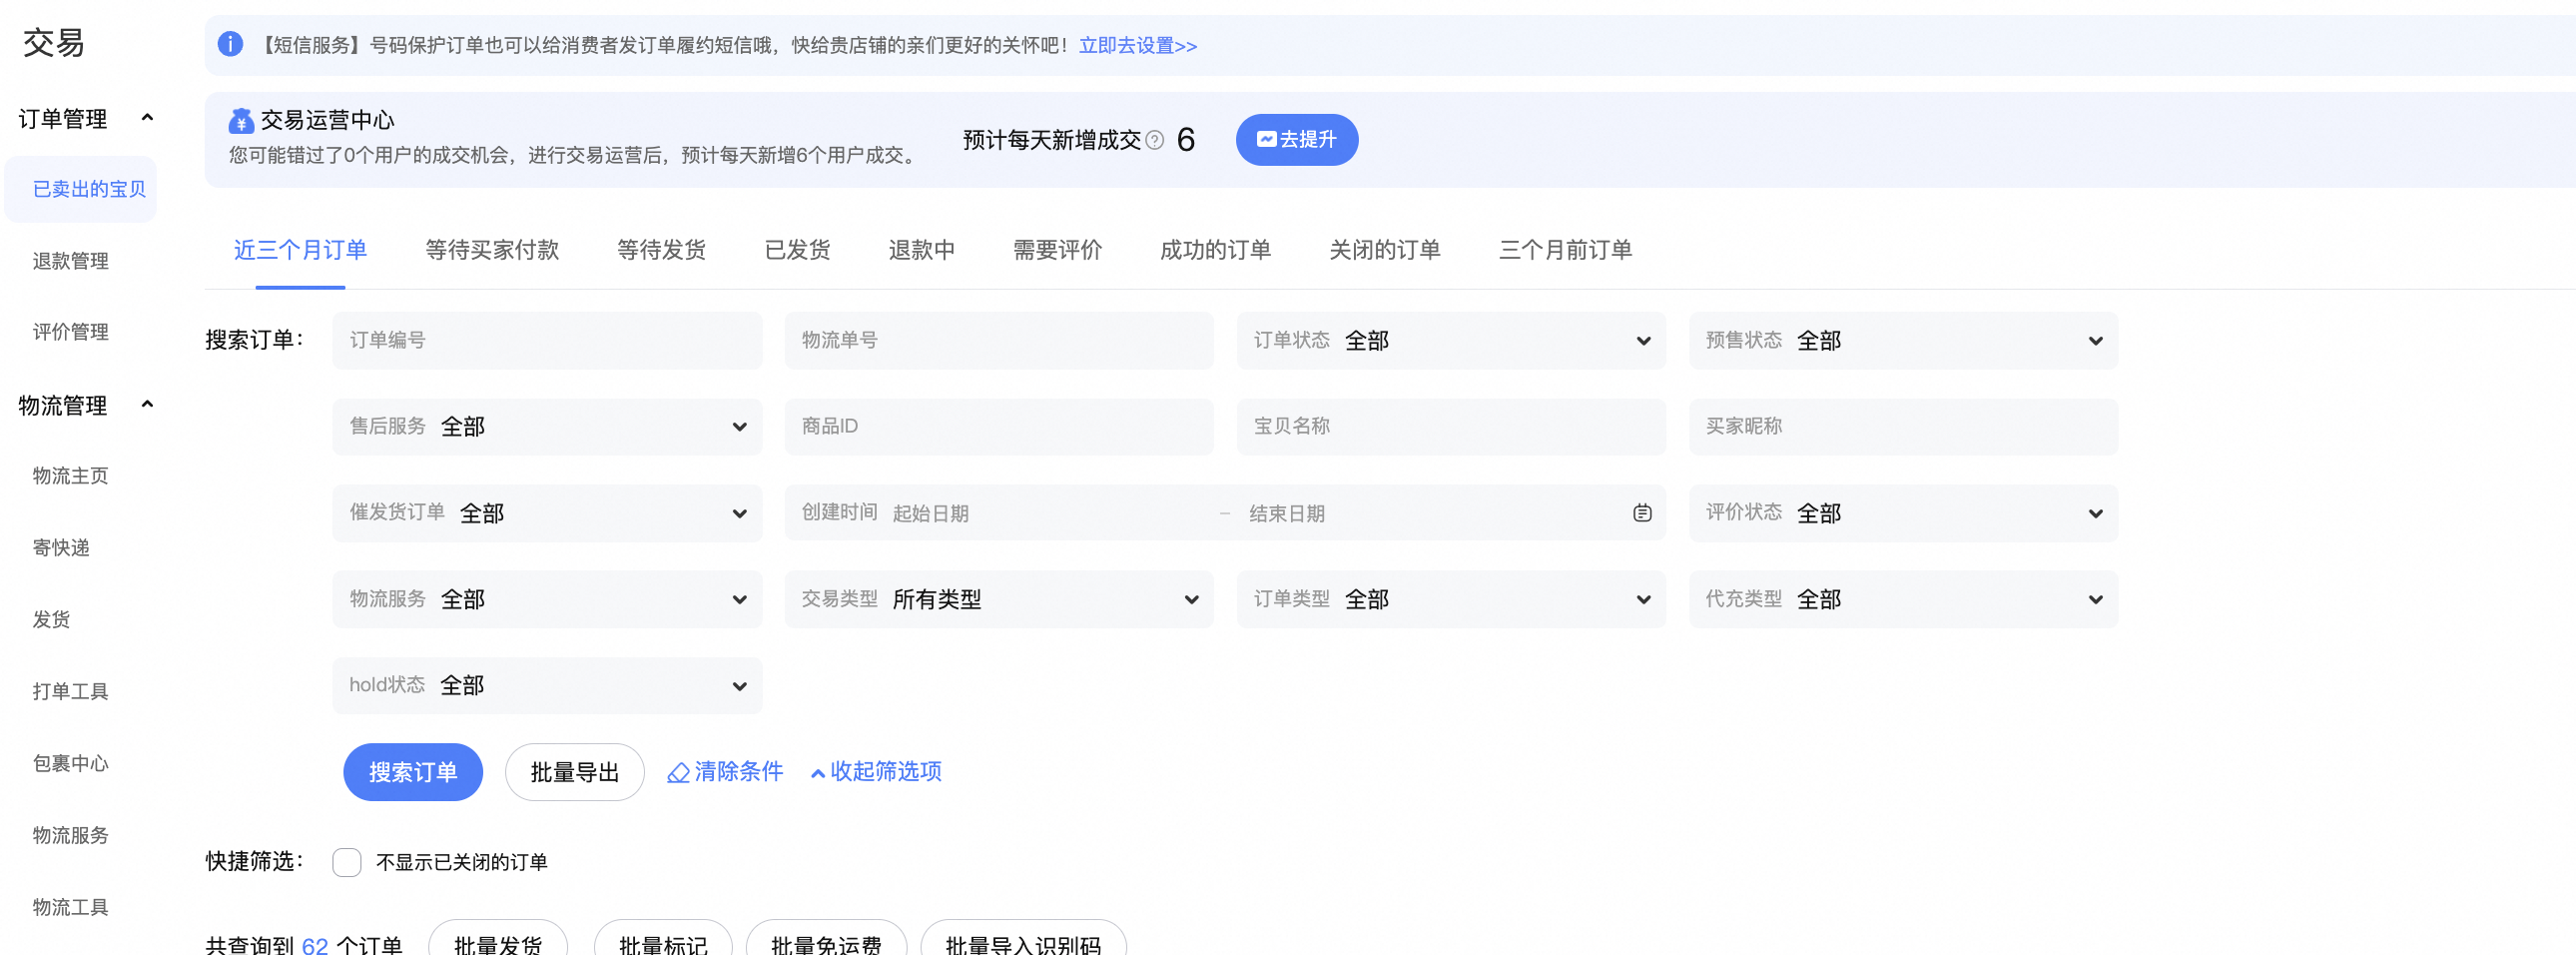2576x955 pixels.
Task: Open 包裹中心 in sidebar
Action: tap(70, 764)
